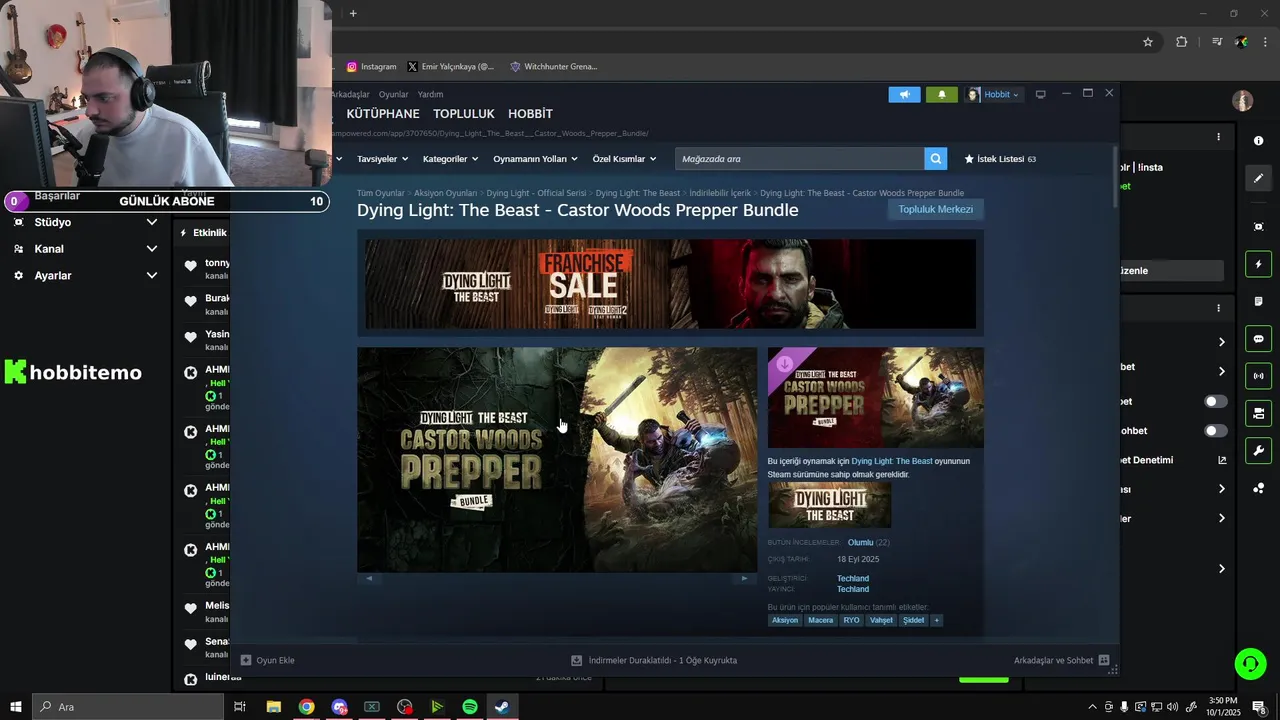
Task: Add a tag with the plus button
Action: [937, 620]
